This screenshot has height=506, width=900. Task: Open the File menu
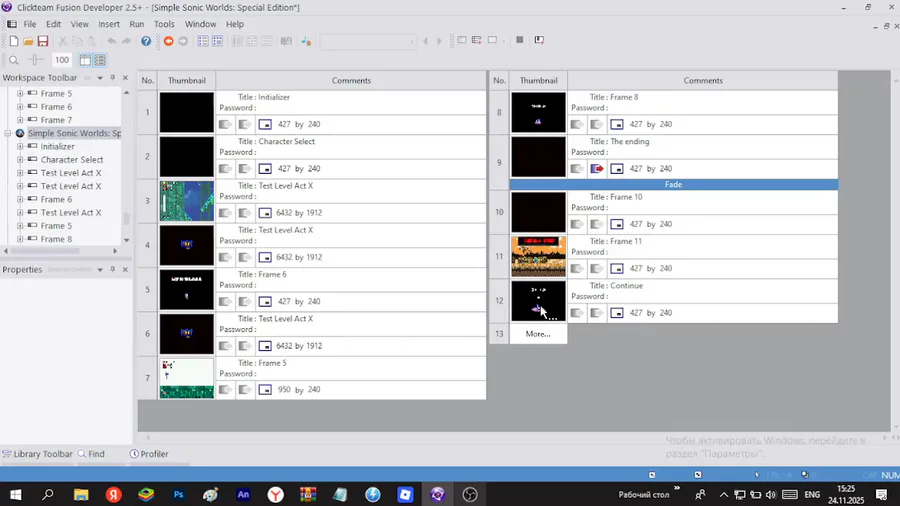(30, 24)
